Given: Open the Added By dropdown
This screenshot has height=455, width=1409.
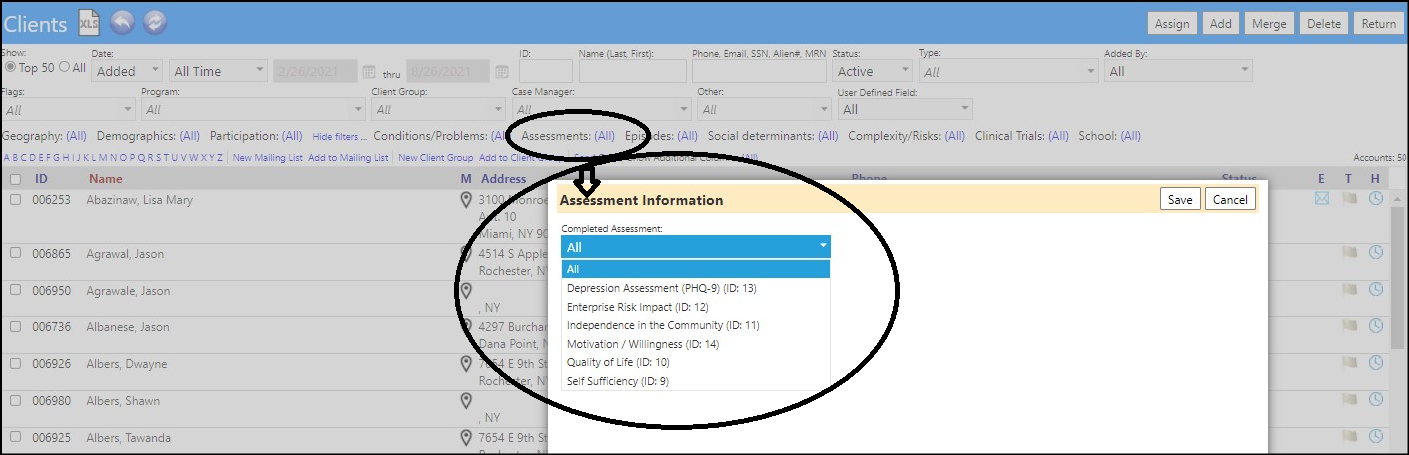Looking at the screenshot, I should pyautogui.click(x=1178, y=71).
